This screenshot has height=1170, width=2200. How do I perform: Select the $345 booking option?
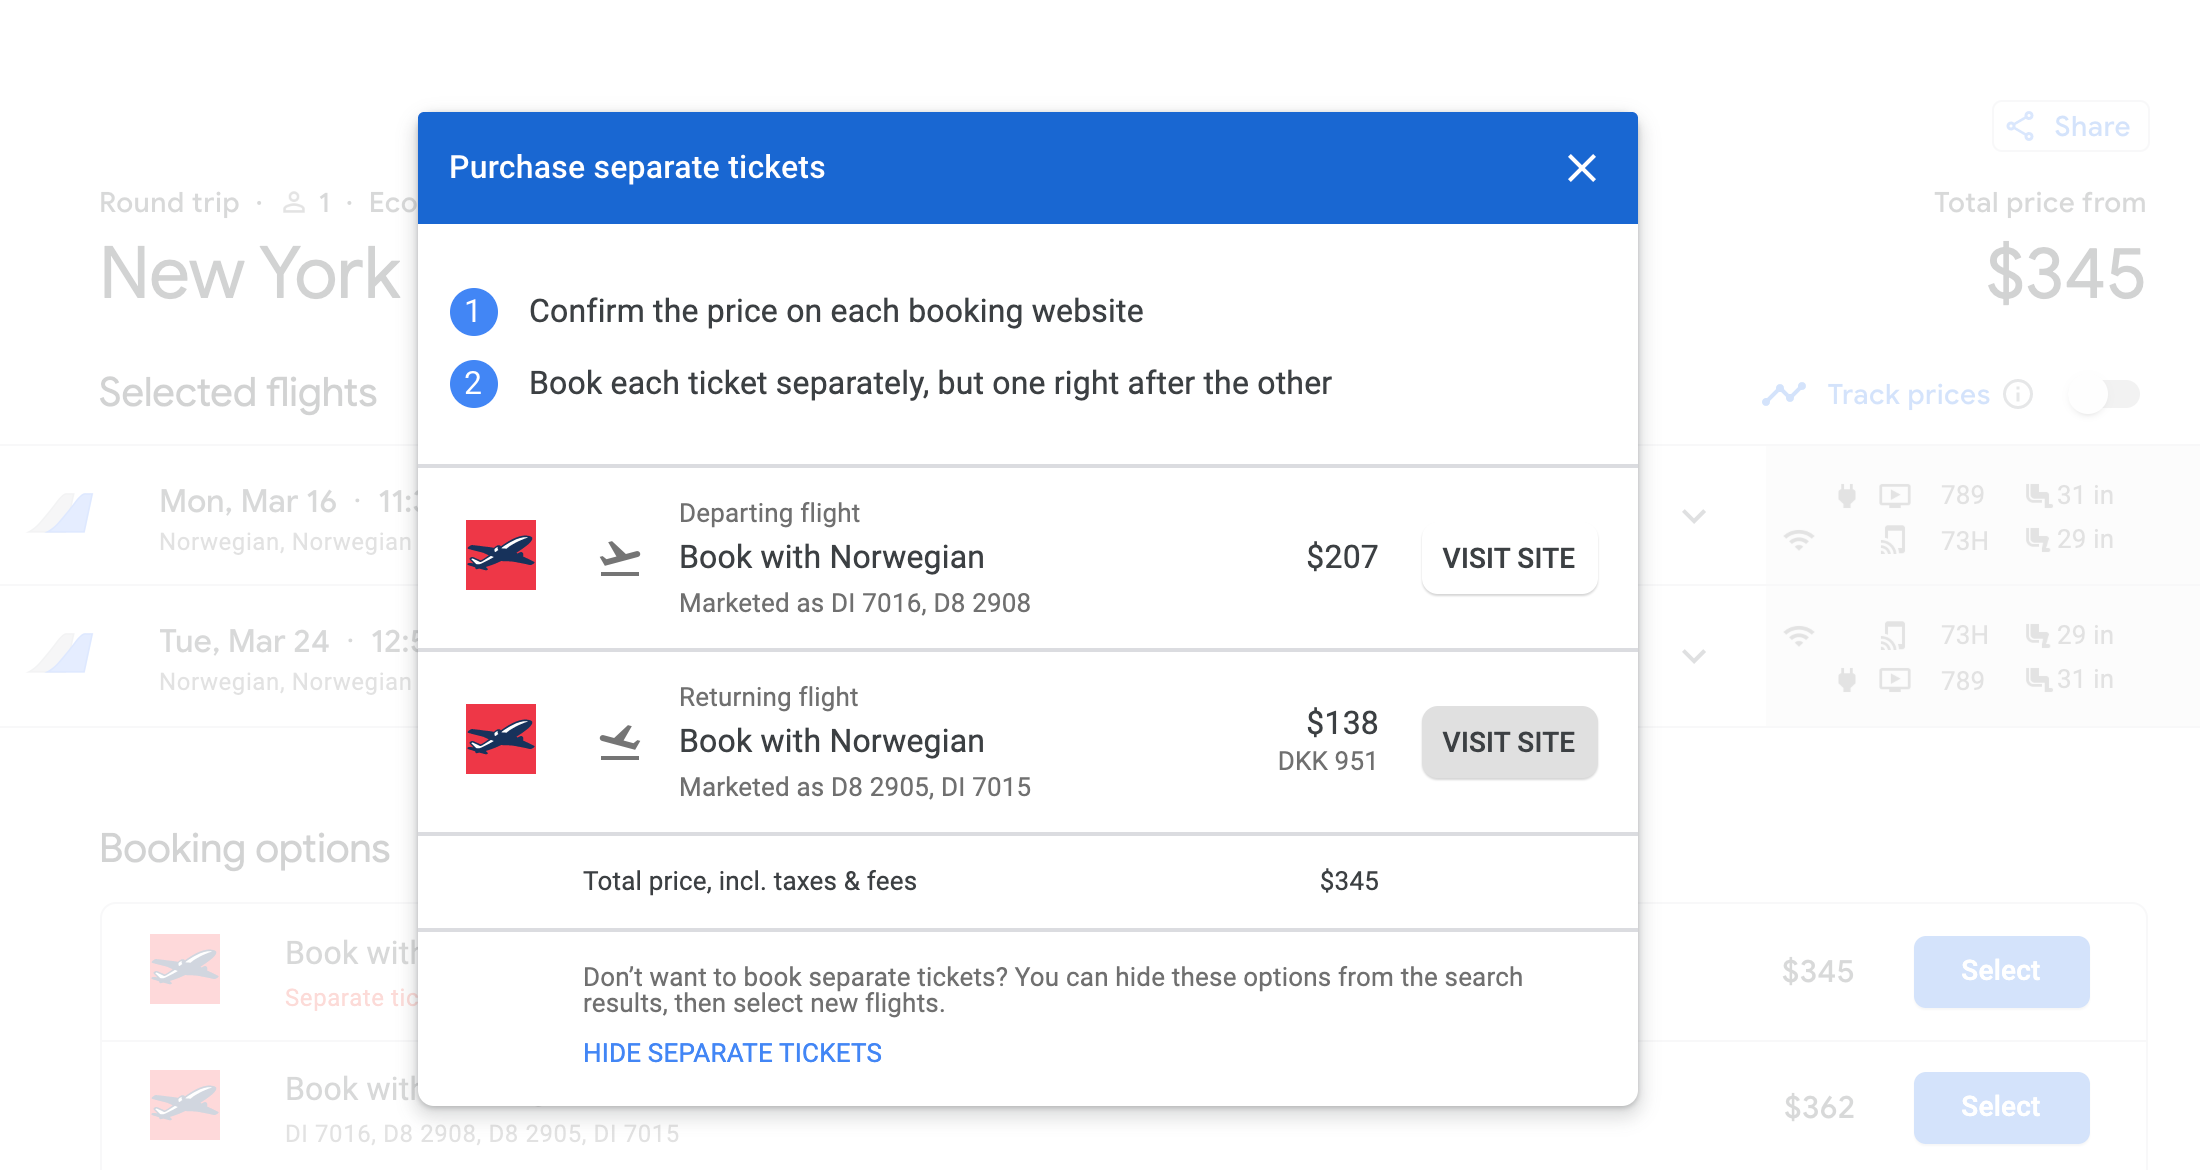2001,971
